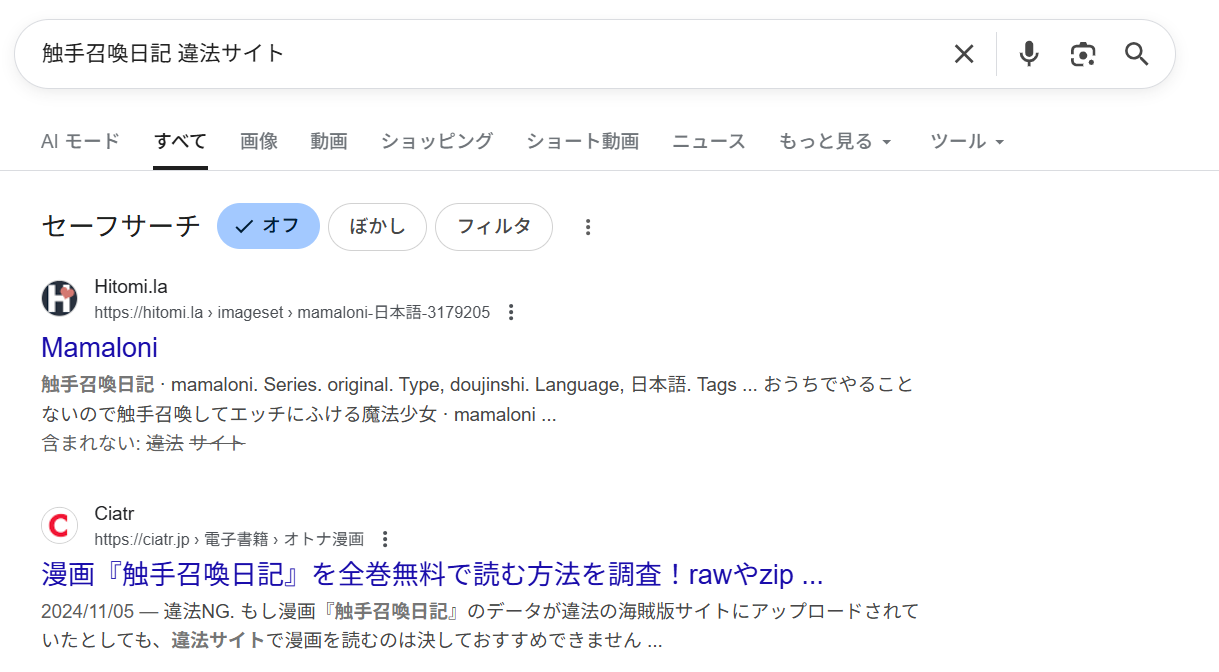Open the Mamaloni result link
The image size is (1219, 672).
click(x=99, y=348)
